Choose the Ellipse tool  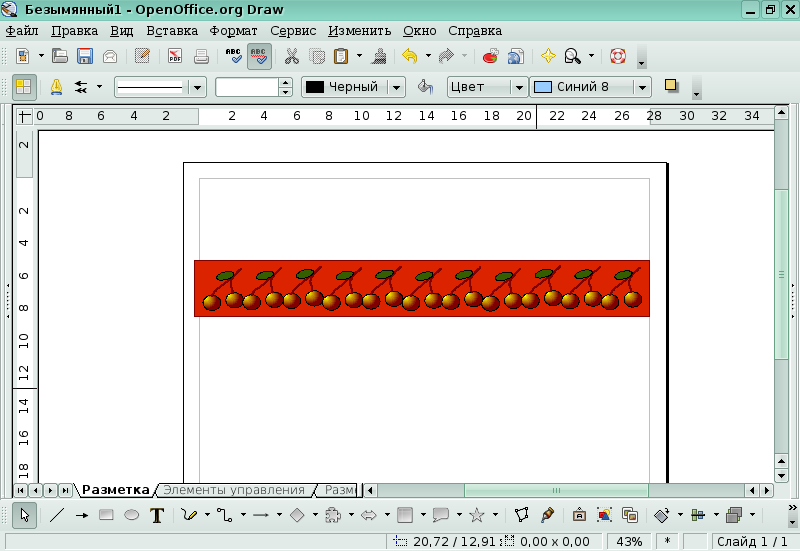tap(132, 515)
